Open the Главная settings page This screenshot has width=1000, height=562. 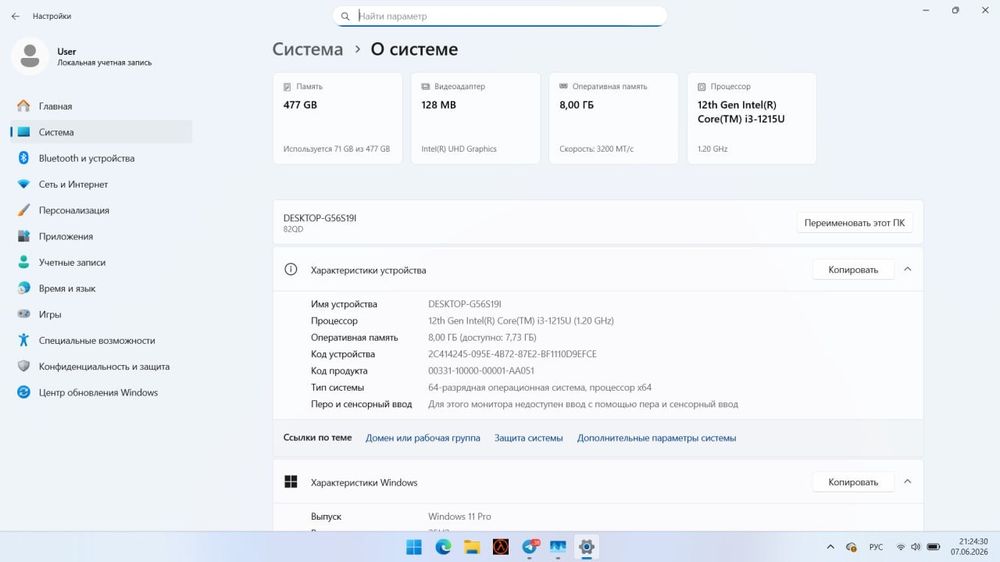pyautogui.click(x=101, y=106)
